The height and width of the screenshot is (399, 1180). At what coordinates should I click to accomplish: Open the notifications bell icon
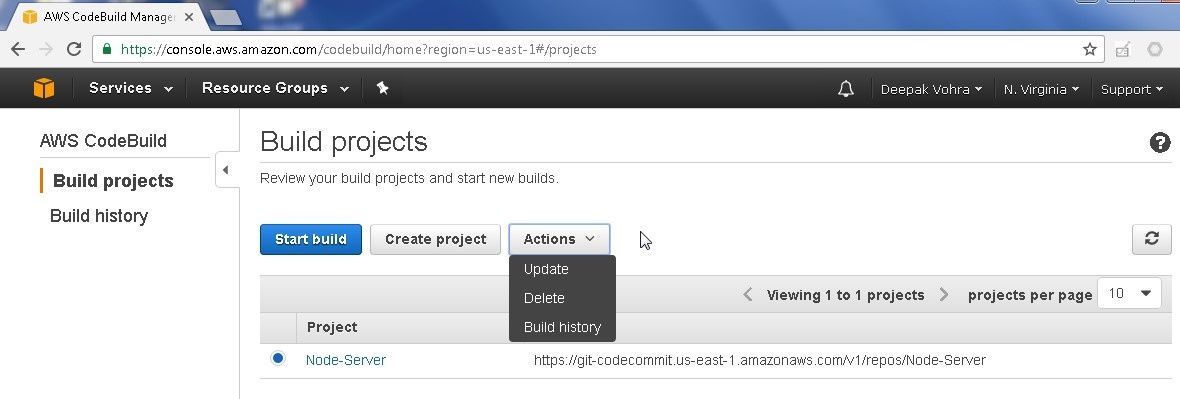[x=846, y=89]
